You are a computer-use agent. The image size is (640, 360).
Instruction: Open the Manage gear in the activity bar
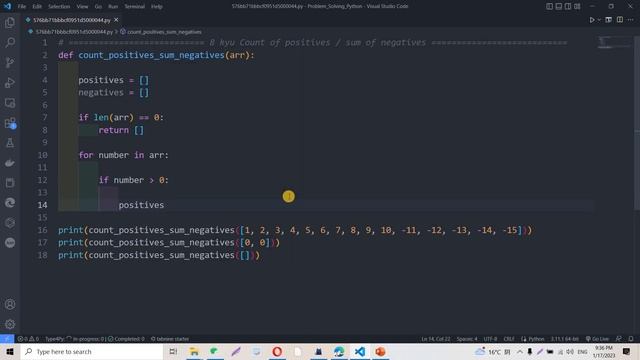point(10,324)
